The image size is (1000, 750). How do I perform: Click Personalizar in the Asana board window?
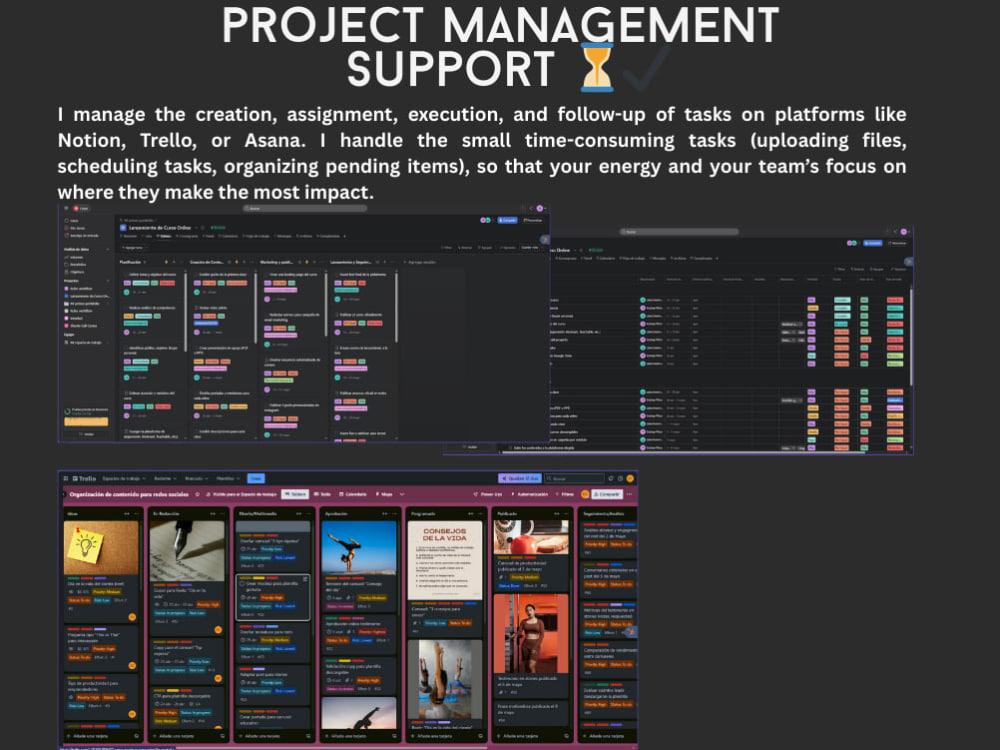pos(533,220)
